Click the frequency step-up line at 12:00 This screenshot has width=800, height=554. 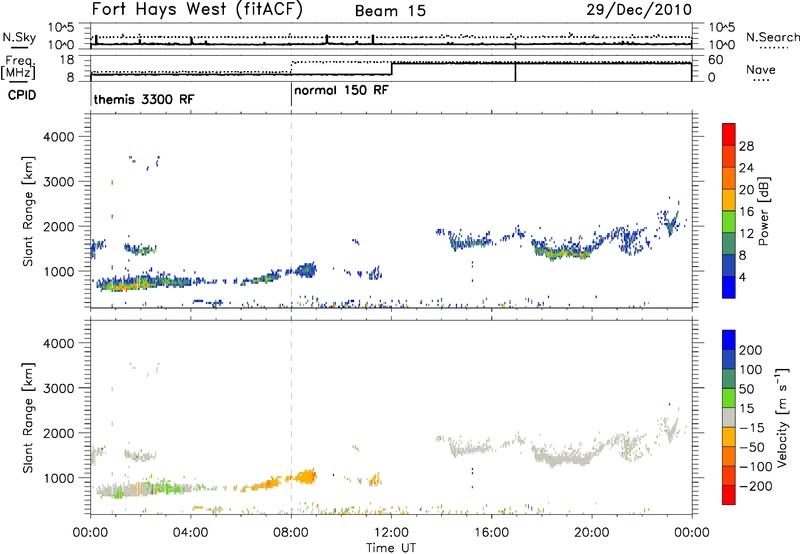point(391,69)
